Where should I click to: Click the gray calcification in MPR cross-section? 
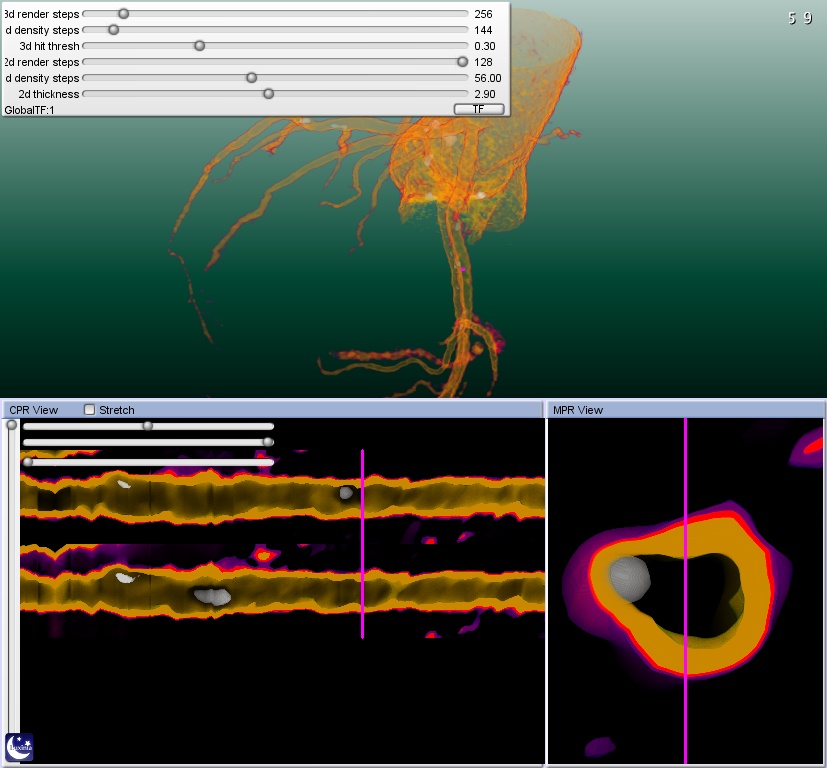tap(629, 578)
